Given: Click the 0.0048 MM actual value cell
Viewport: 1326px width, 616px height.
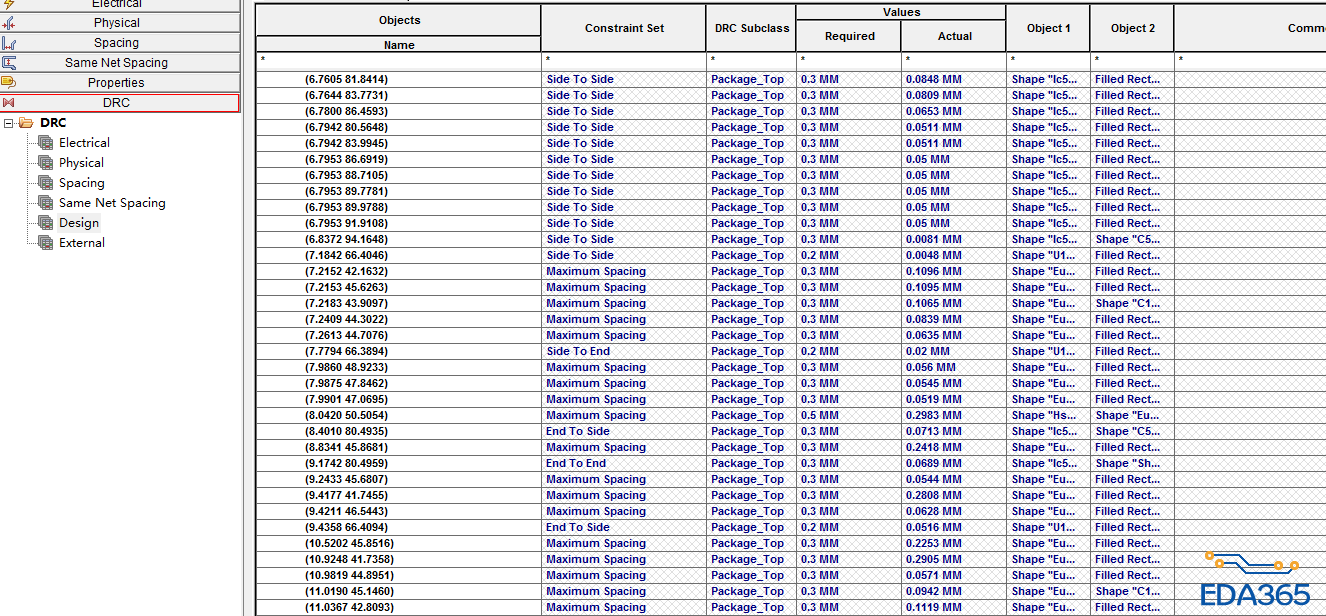Looking at the screenshot, I should (954, 255).
